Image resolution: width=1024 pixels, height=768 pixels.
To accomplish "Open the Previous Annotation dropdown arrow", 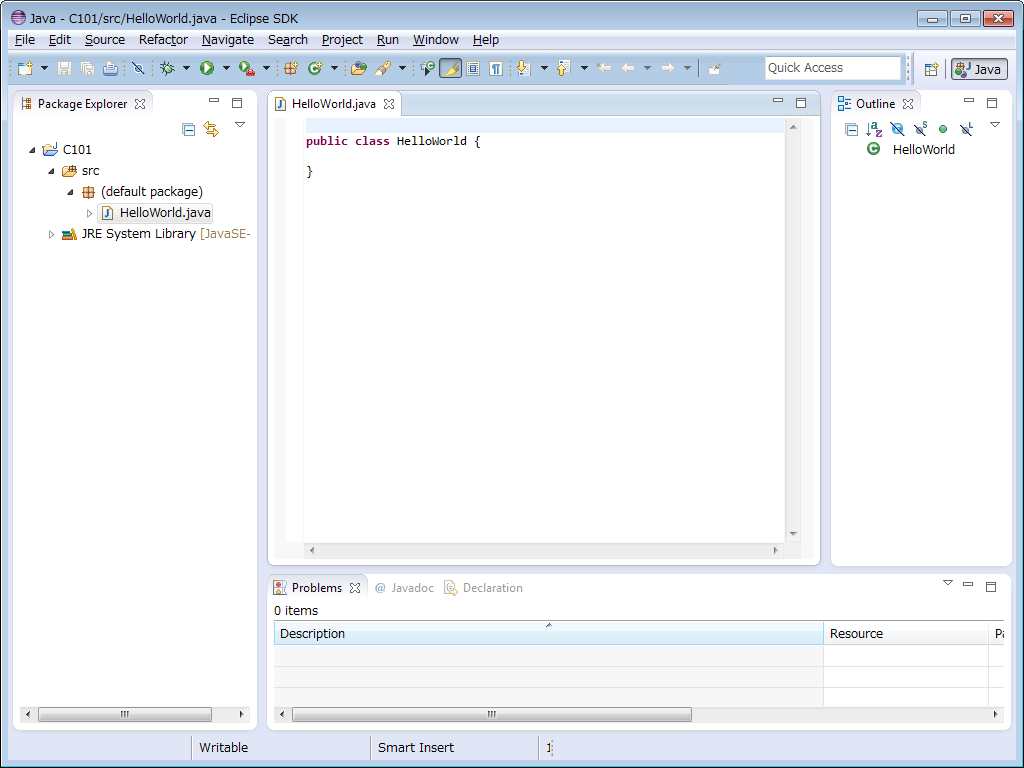I will pos(584,68).
